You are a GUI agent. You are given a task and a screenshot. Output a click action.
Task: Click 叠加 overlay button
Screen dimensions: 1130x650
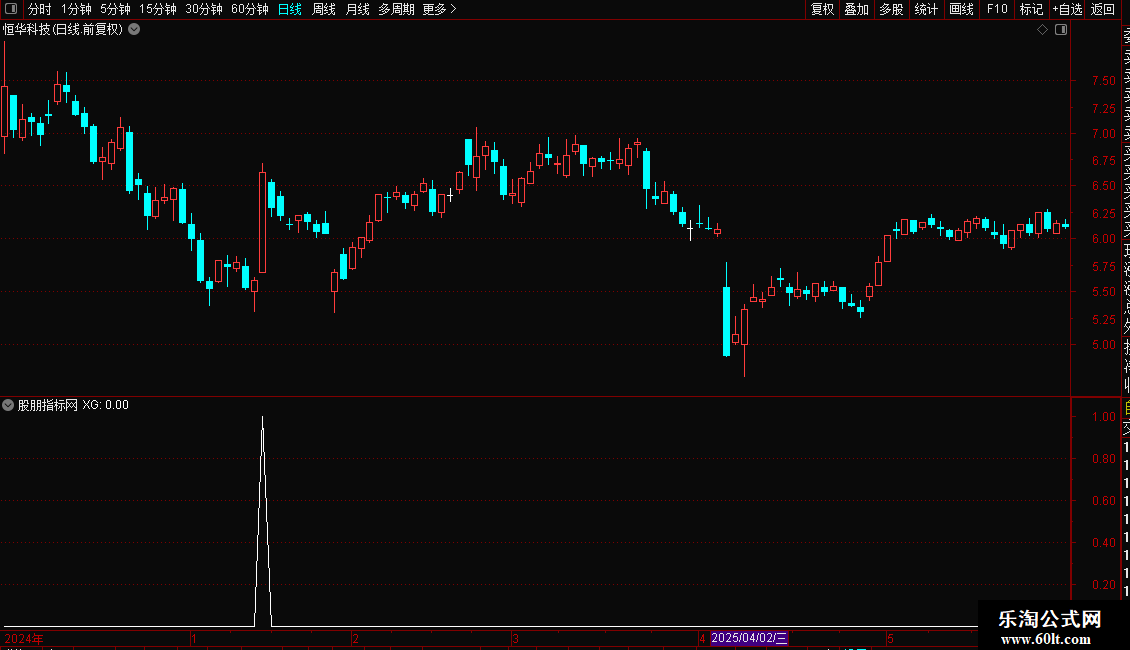tap(857, 9)
